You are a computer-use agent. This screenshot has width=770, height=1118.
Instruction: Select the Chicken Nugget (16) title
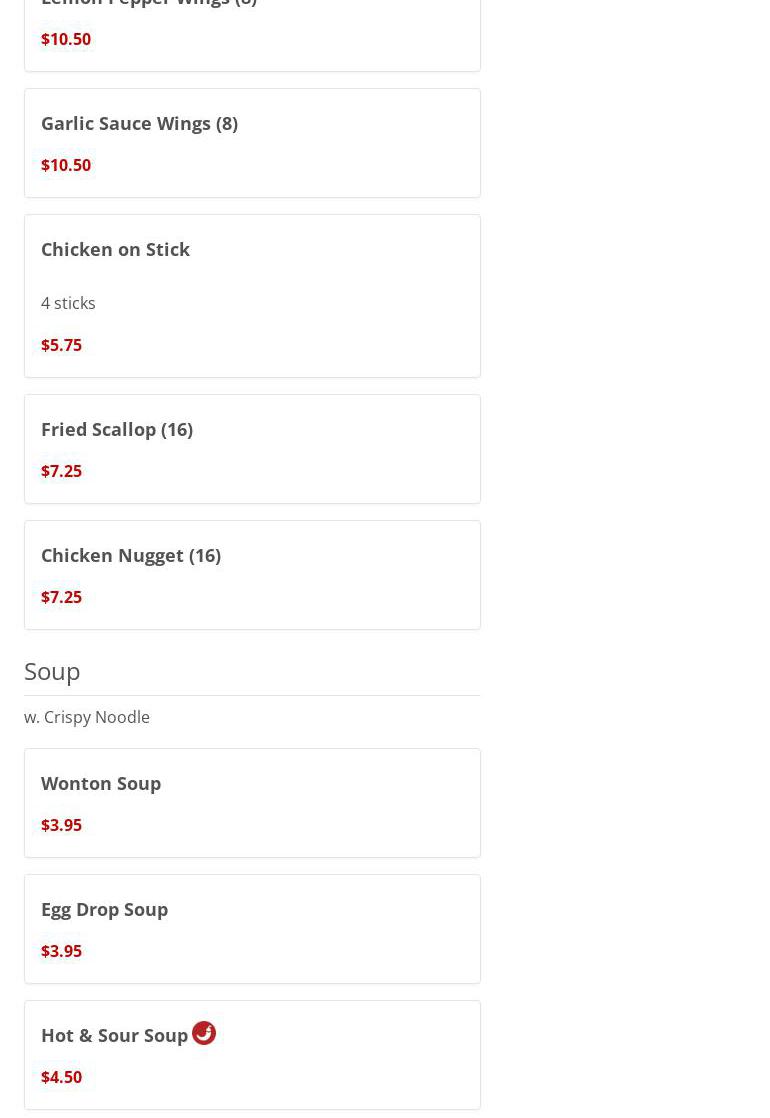point(131,555)
